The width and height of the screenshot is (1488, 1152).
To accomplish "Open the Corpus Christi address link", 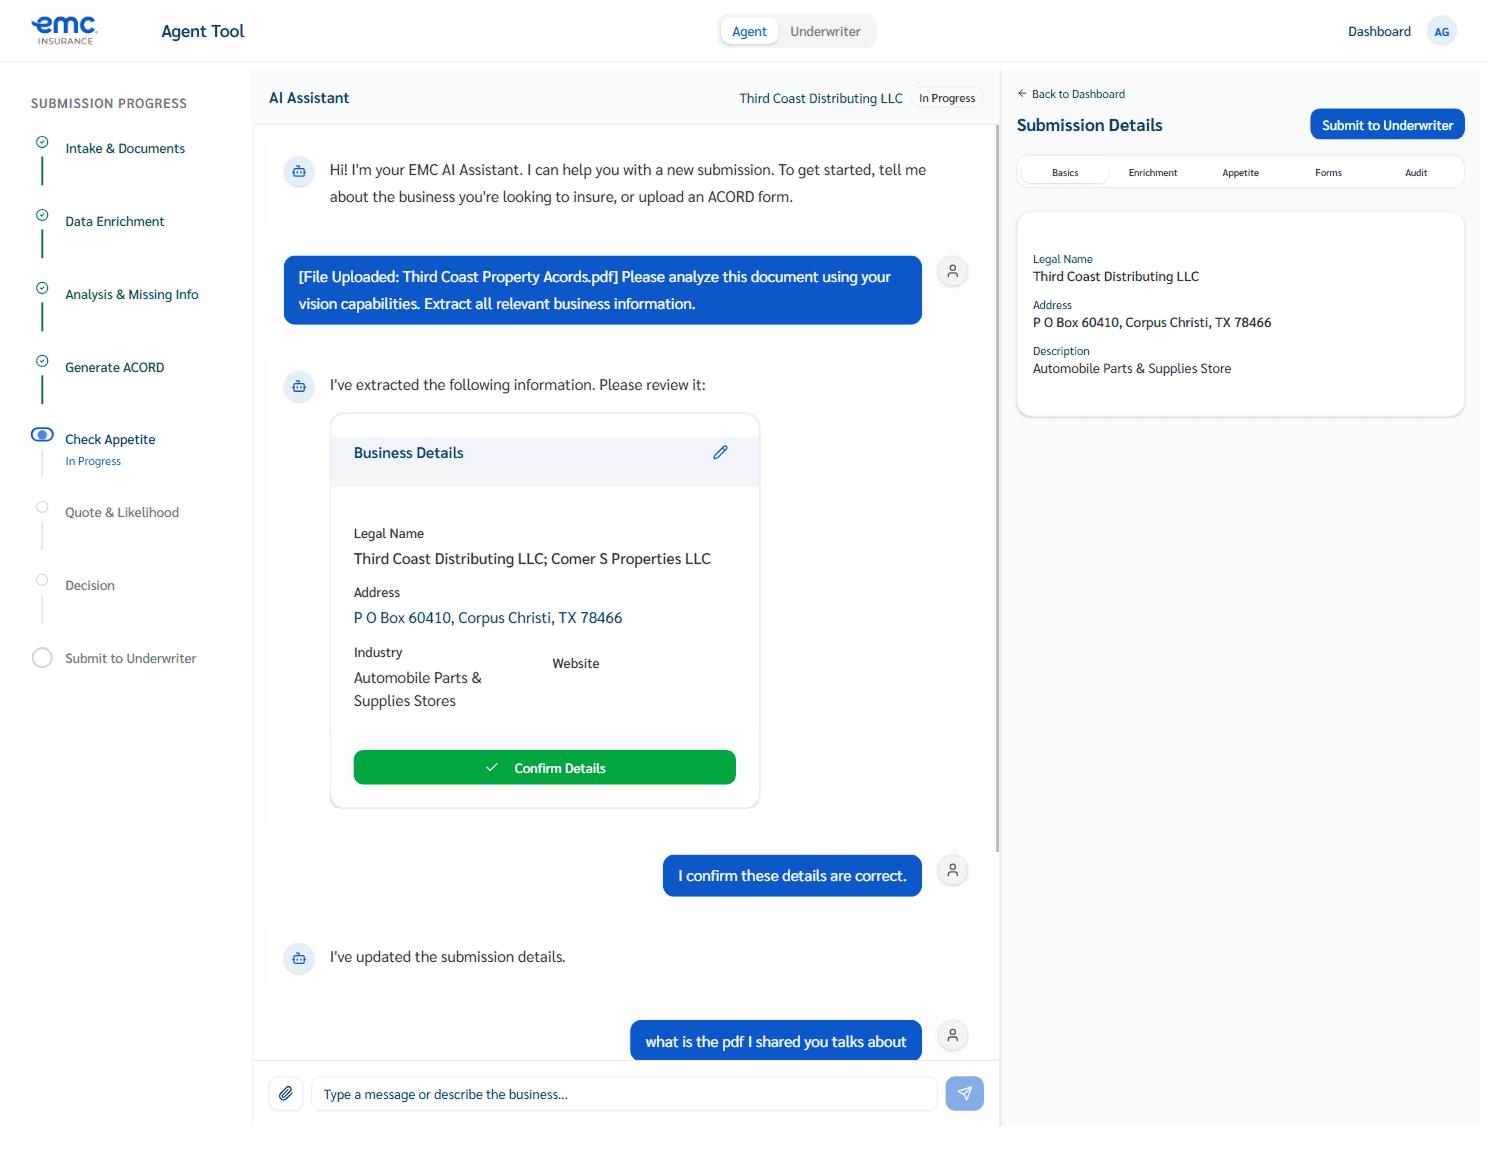I will (x=488, y=617).
